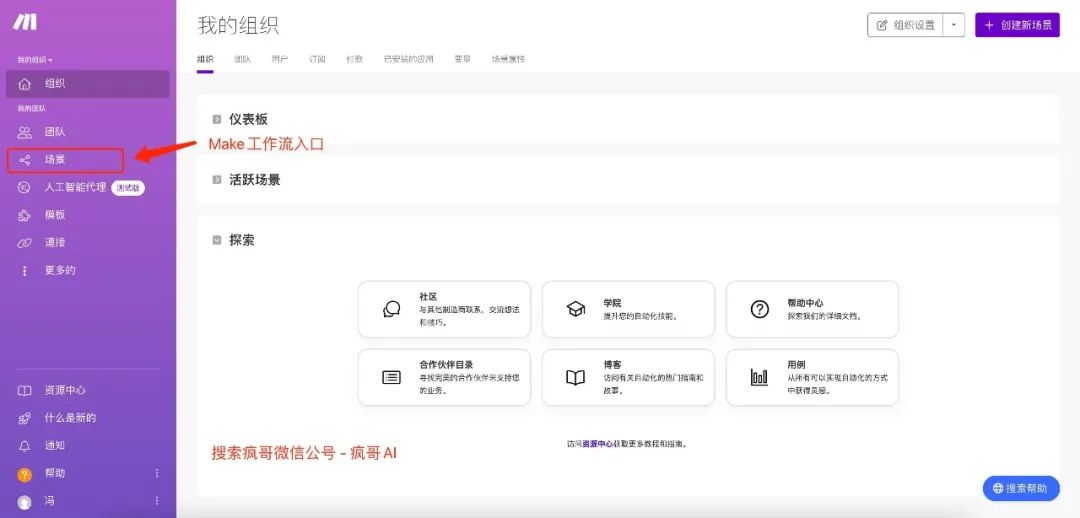Viewport: 1080px width, 518px height.
Task: Open the 帮助中心 card
Action: (812, 309)
